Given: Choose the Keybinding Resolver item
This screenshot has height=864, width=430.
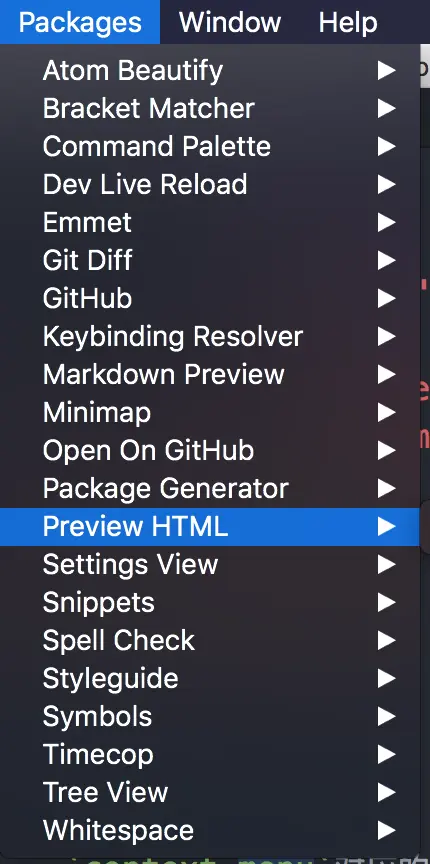Looking at the screenshot, I should 209,337.
